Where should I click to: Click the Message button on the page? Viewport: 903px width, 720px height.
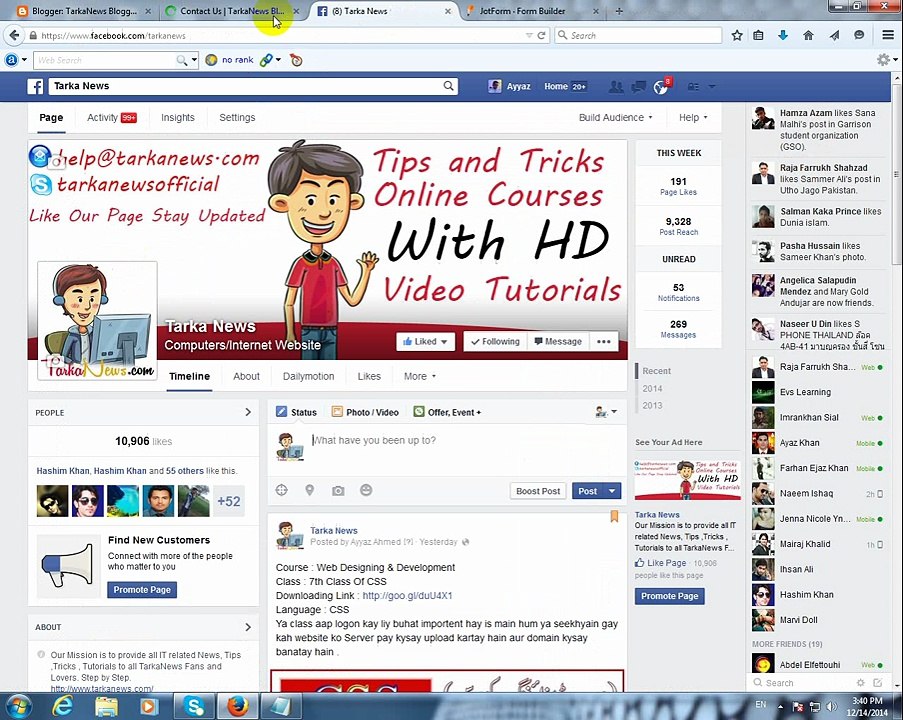(x=558, y=342)
